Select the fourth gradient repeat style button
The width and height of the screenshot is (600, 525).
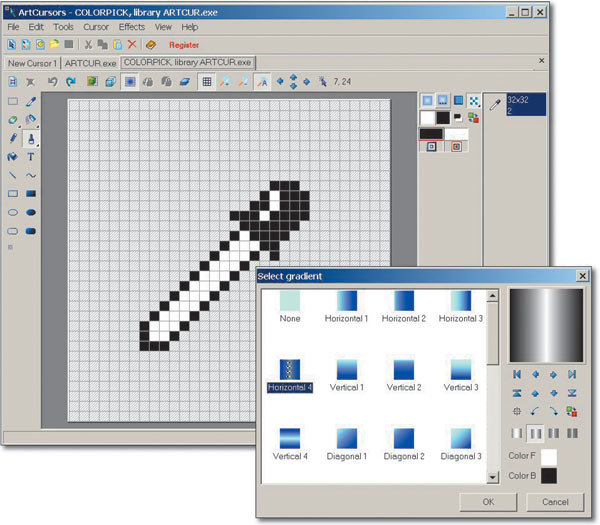pos(572,434)
